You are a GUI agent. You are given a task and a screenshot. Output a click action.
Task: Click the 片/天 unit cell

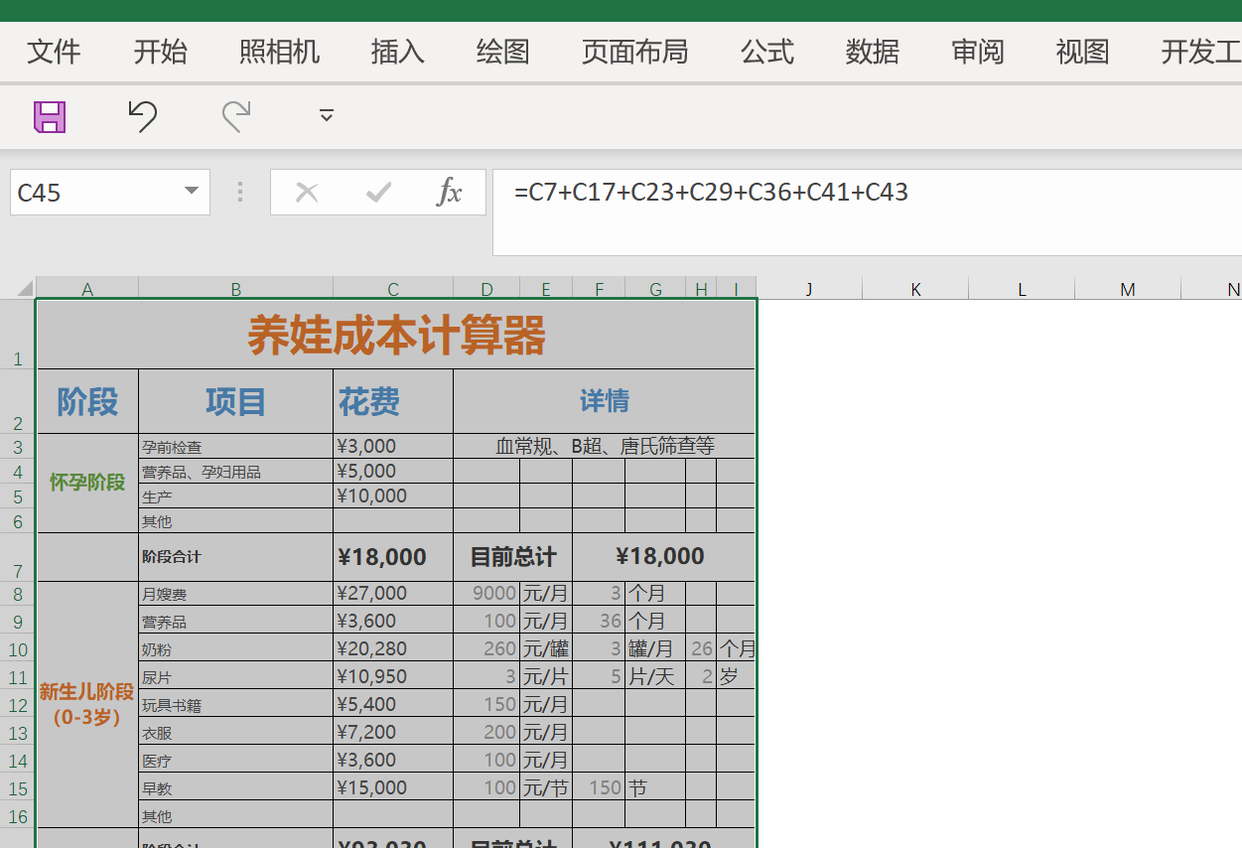click(x=655, y=676)
